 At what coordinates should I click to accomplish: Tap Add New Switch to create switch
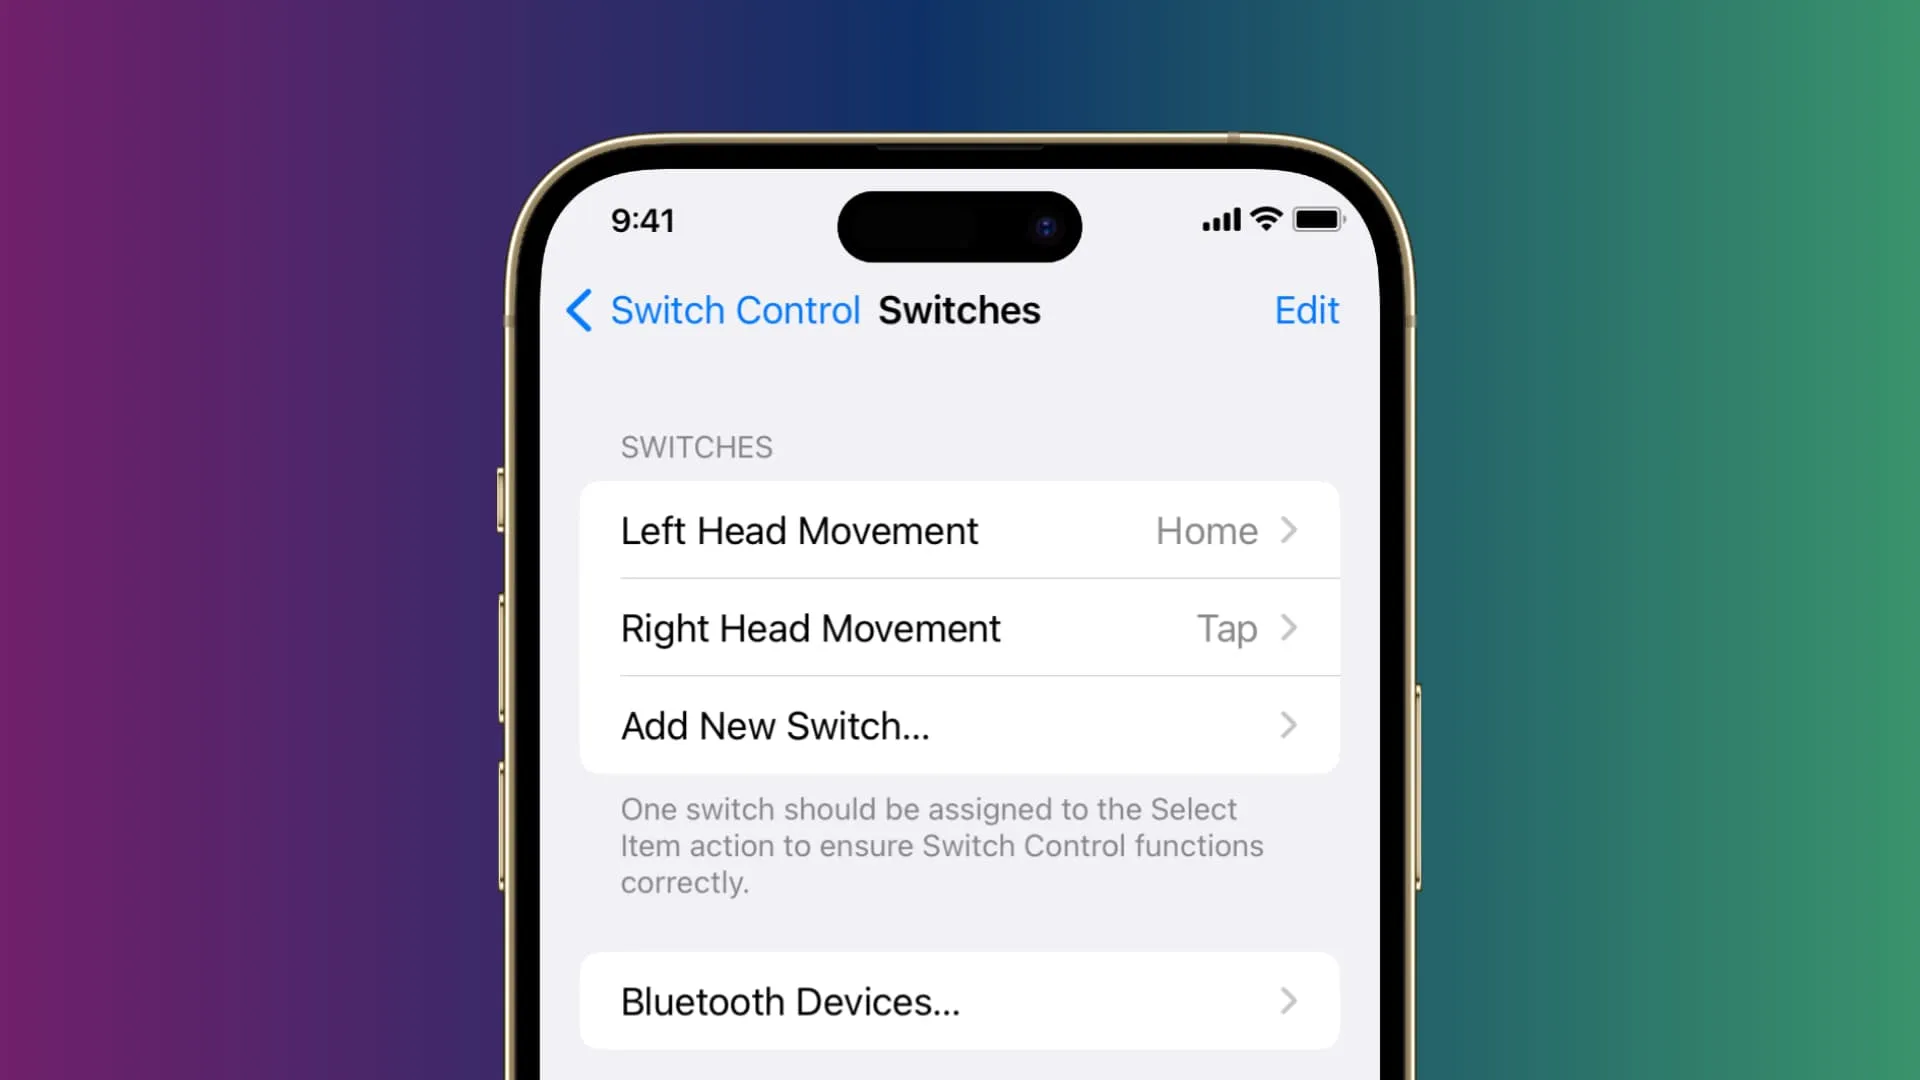[x=960, y=725]
